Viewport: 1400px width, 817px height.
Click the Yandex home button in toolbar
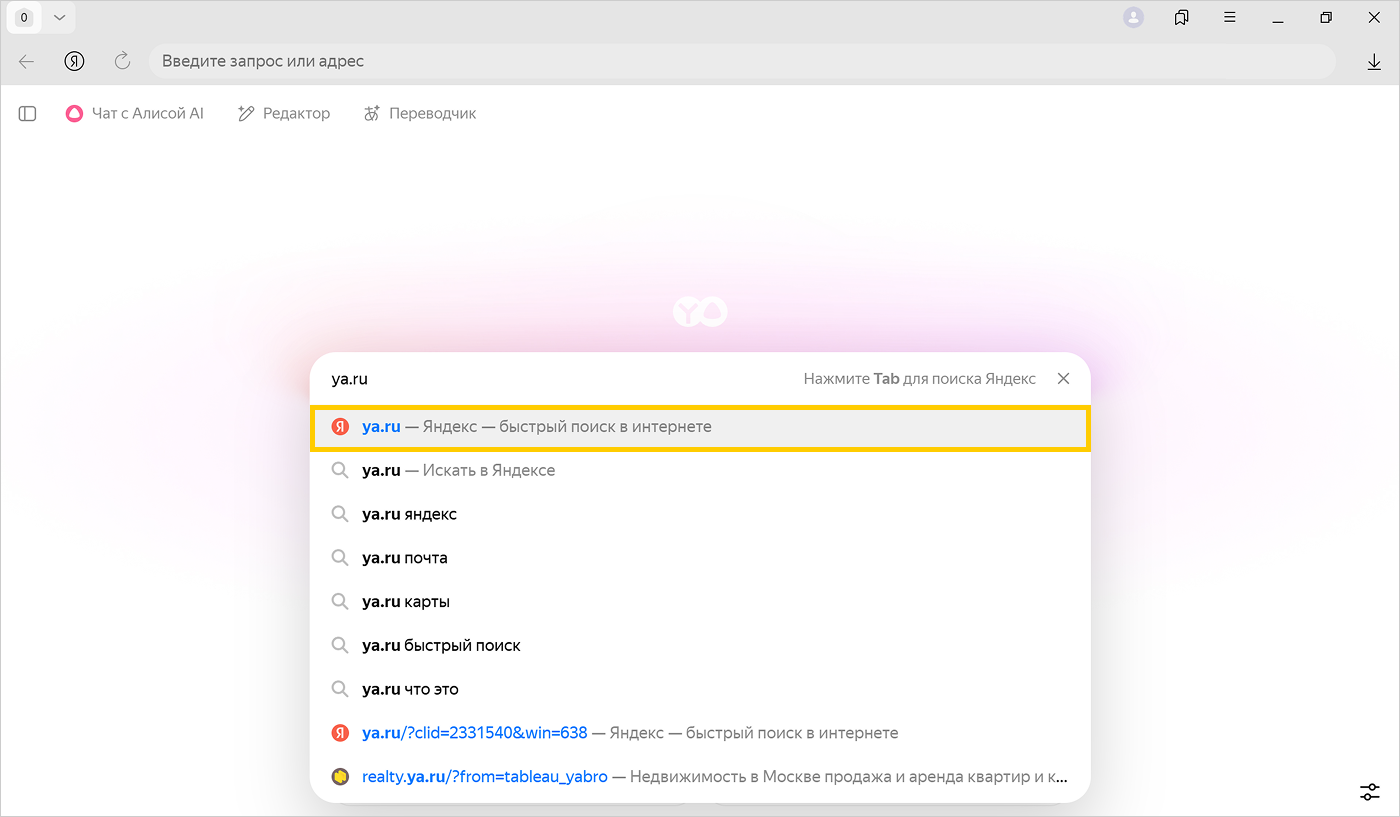pyautogui.click(x=74, y=61)
